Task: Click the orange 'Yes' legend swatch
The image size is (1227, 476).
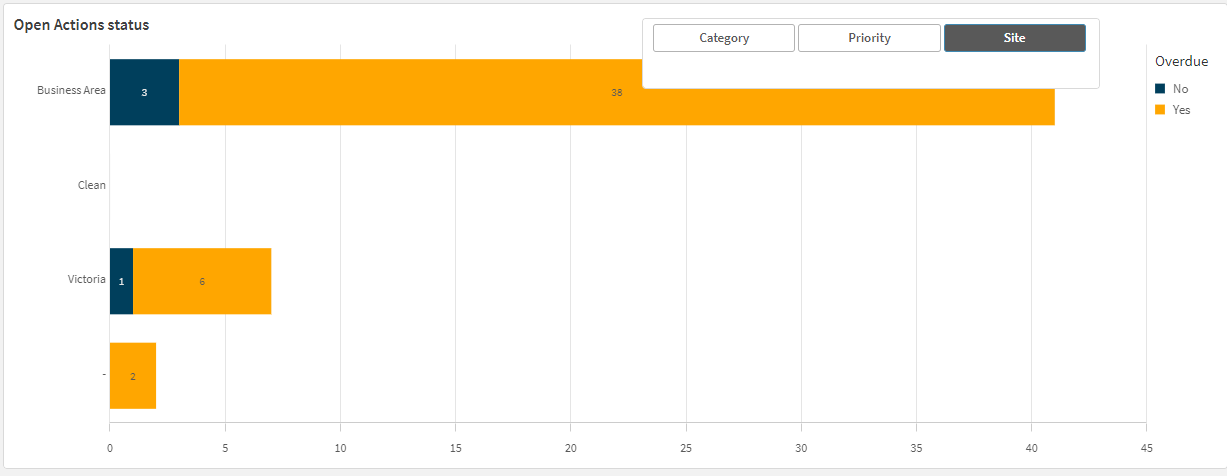Action: (x=1160, y=110)
